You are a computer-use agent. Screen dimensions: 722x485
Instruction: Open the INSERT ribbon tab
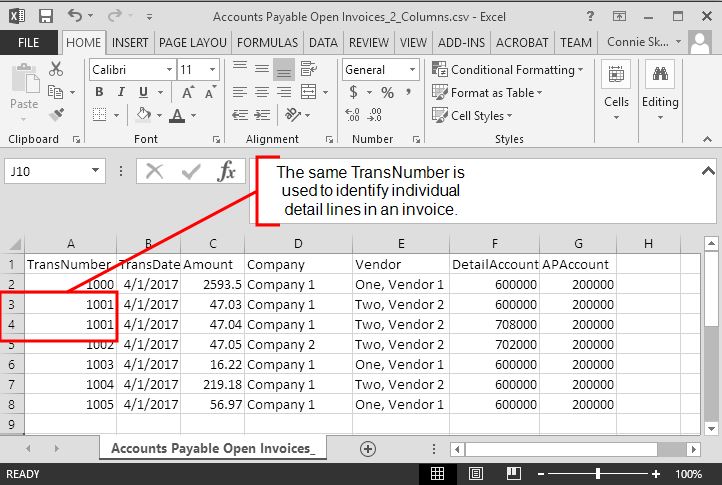[x=130, y=43]
